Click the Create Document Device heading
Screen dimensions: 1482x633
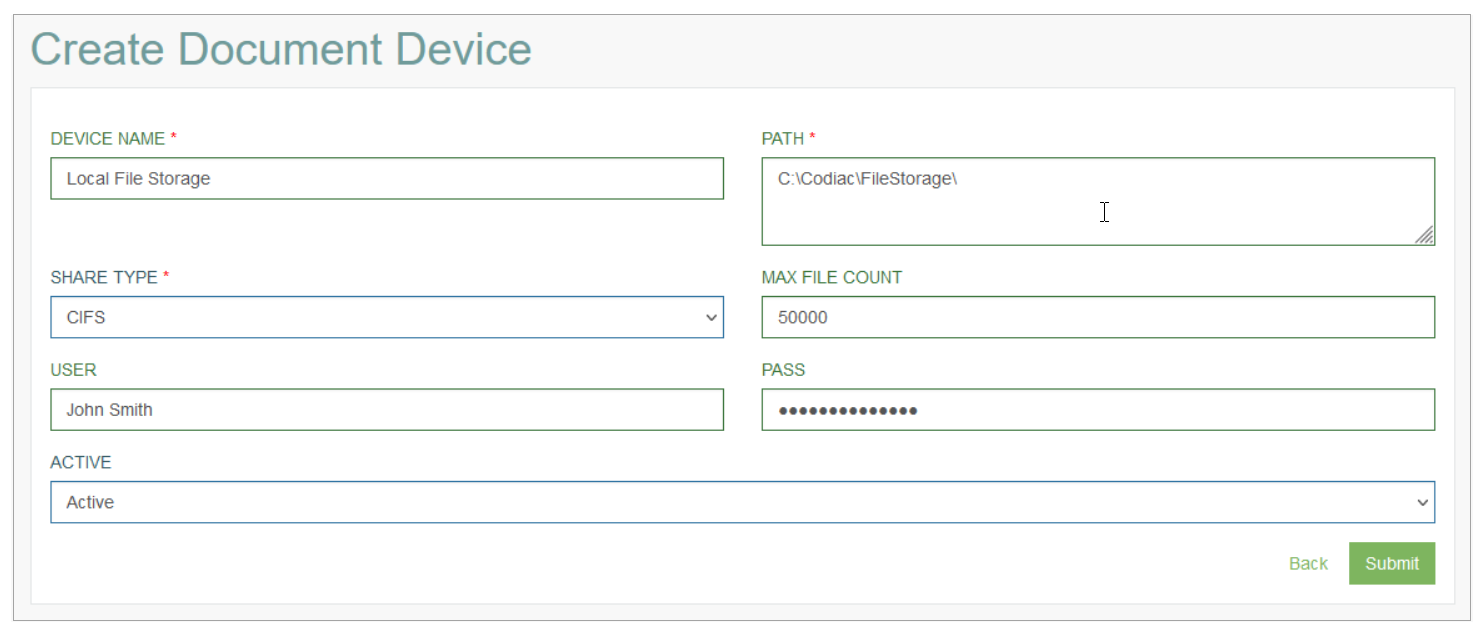tap(281, 49)
